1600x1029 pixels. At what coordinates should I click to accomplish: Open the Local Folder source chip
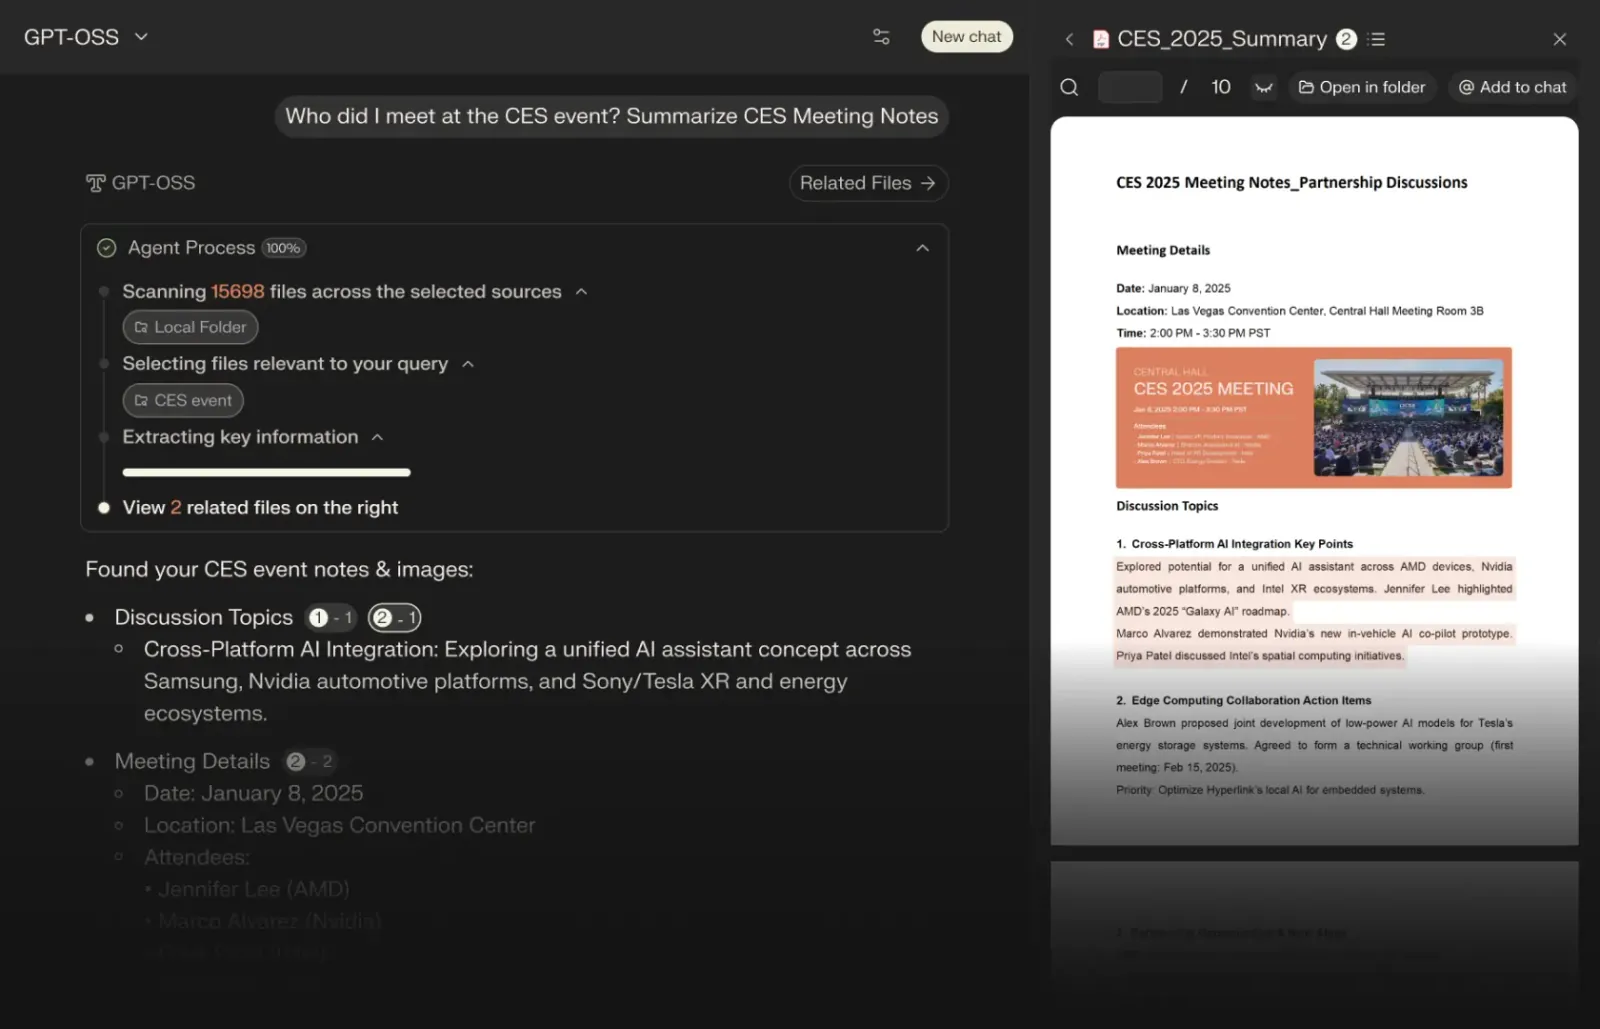point(190,327)
